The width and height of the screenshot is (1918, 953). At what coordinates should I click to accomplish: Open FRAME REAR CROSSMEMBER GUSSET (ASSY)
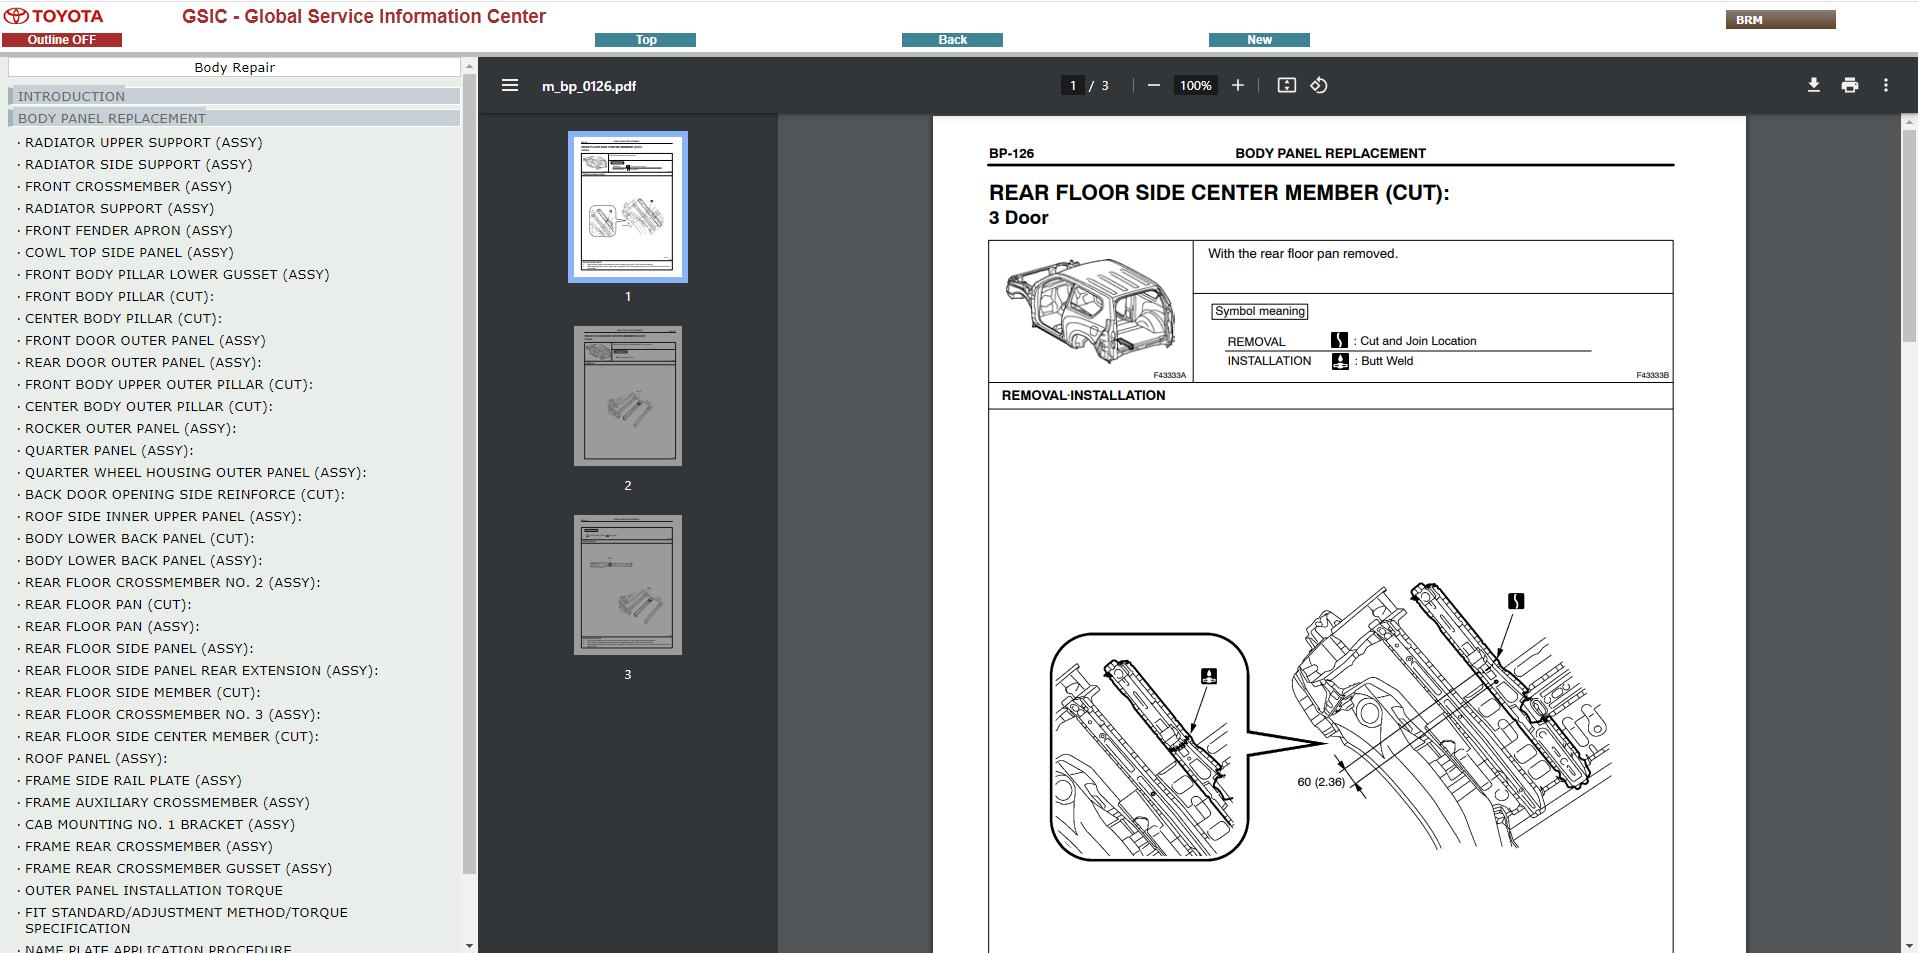178,868
